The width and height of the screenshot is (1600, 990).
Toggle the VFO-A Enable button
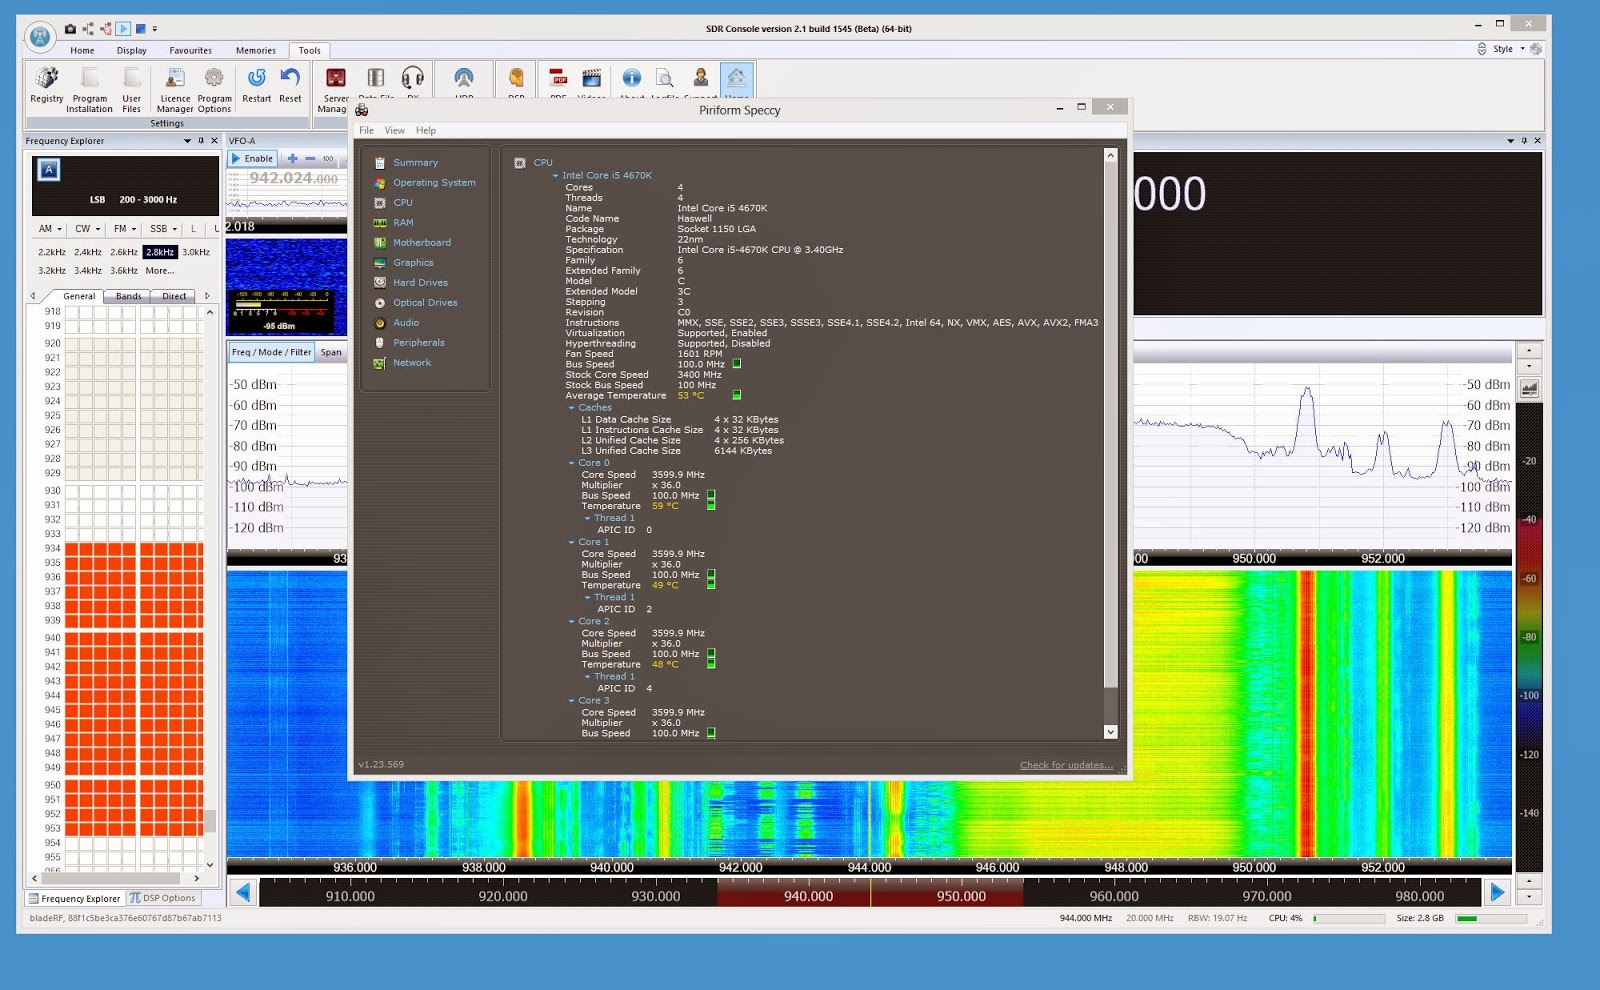252,159
